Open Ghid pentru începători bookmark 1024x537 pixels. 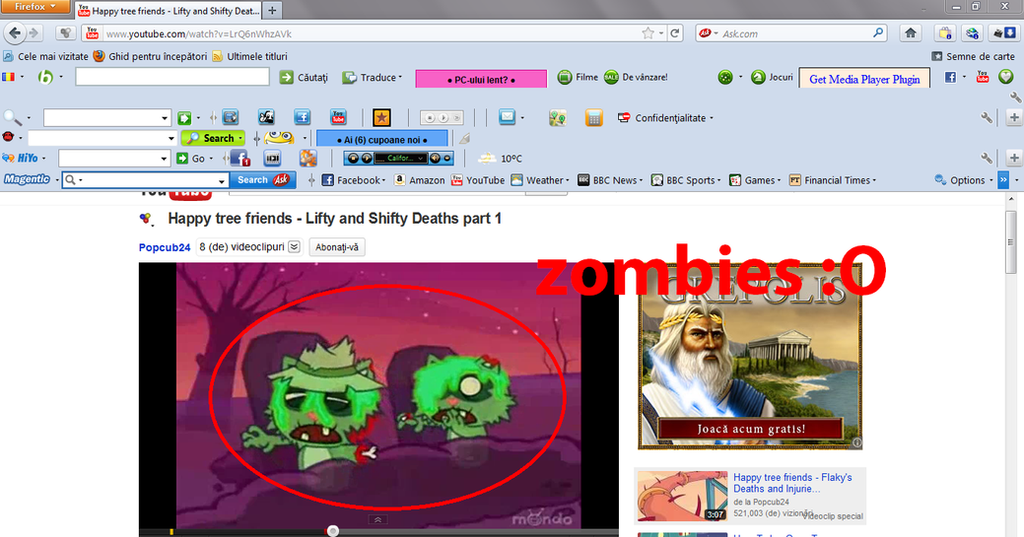click(x=150, y=56)
